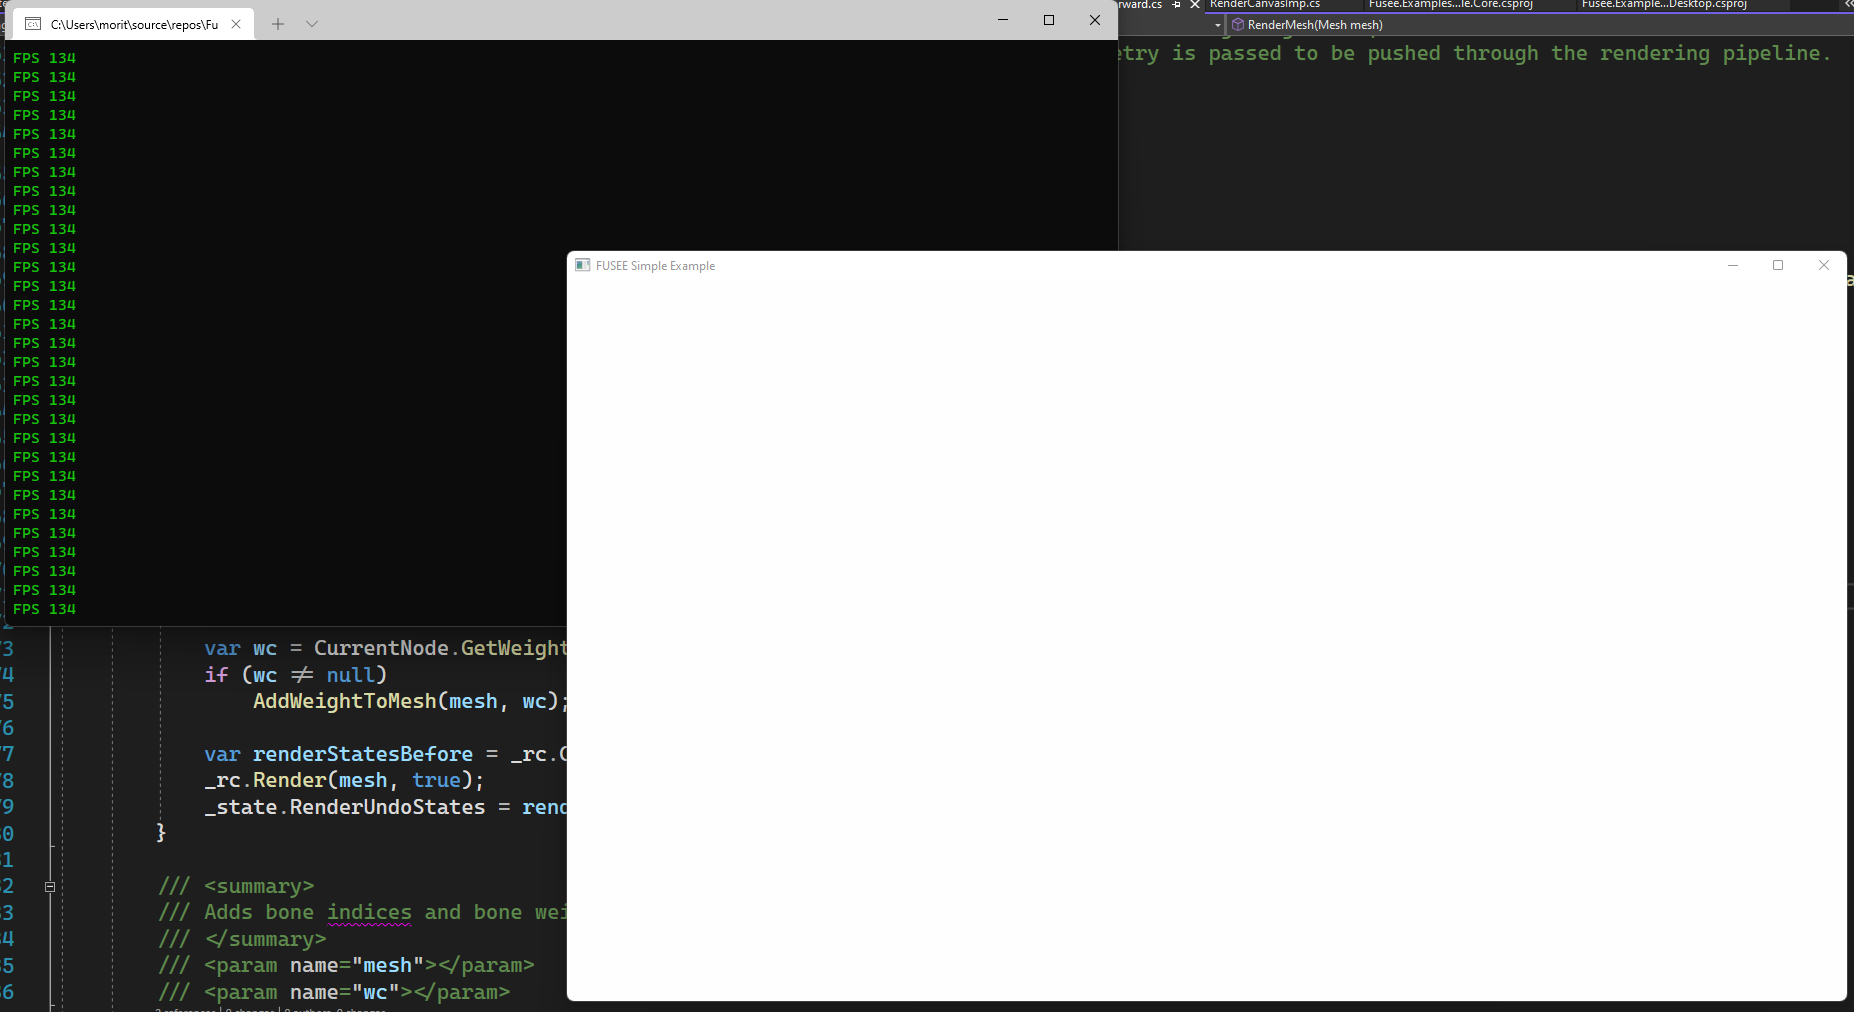The width and height of the screenshot is (1854, 1012).
Task: Click 'AddWeightToMesh' in the code editor
Action: click(344, 702)
